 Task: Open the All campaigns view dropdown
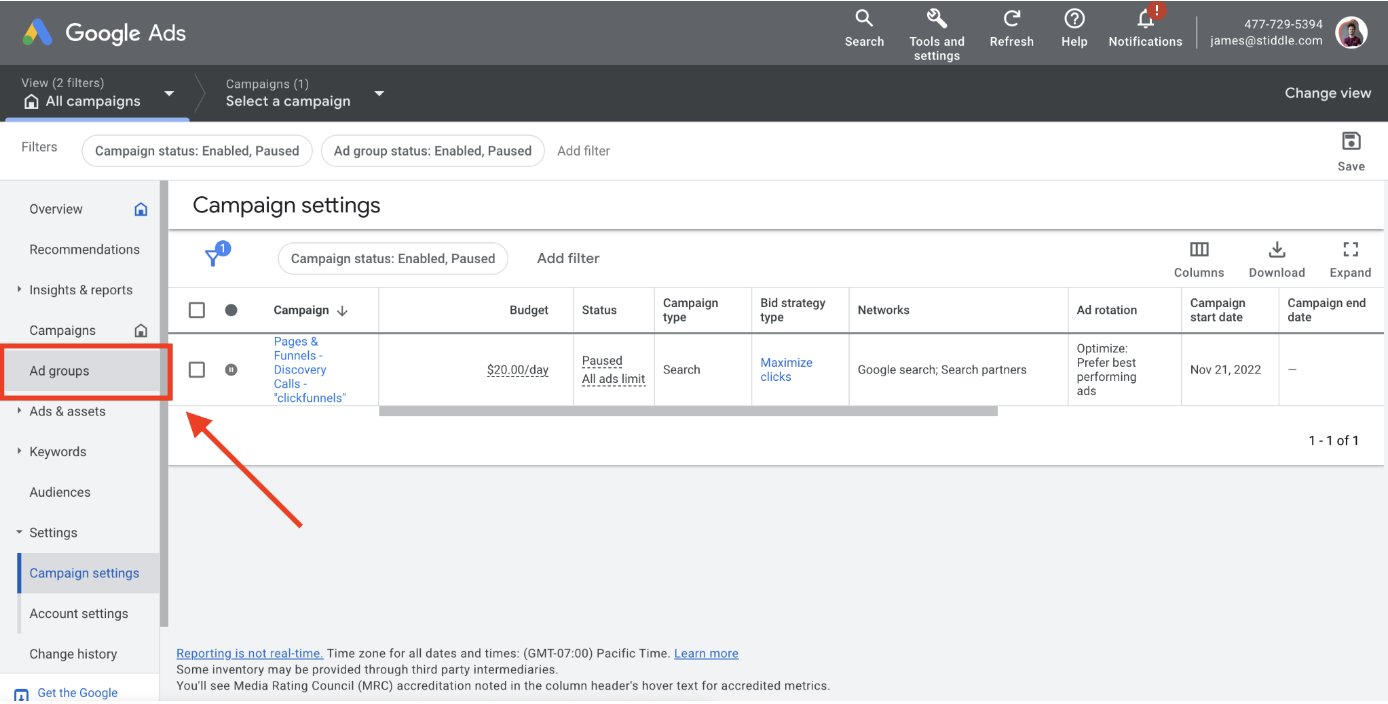pyautogui.click(x=169, y=93)
